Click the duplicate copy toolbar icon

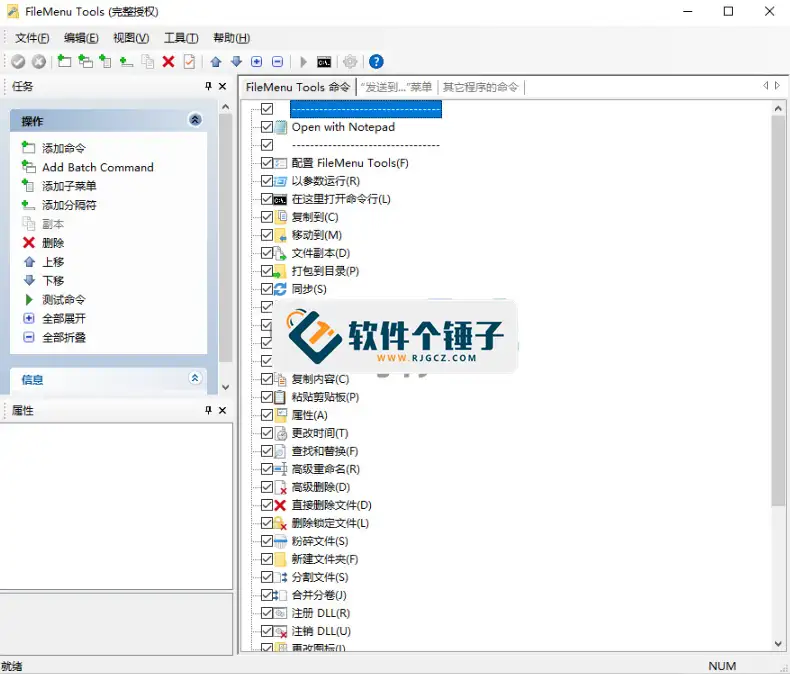click(x=148, y=61)
